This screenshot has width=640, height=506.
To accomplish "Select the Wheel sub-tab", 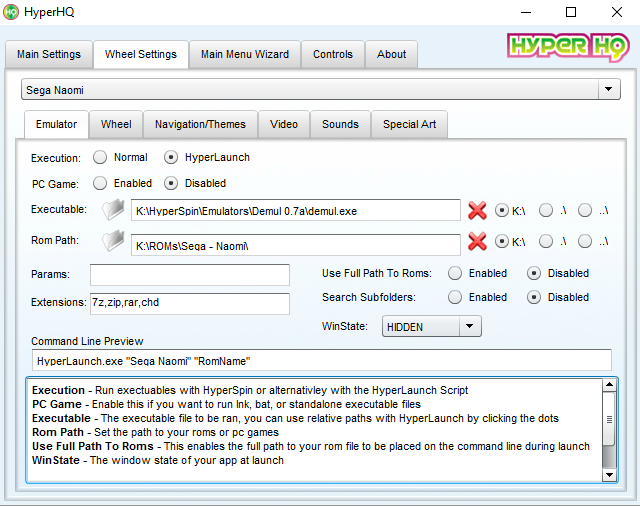I will (116, 124).
